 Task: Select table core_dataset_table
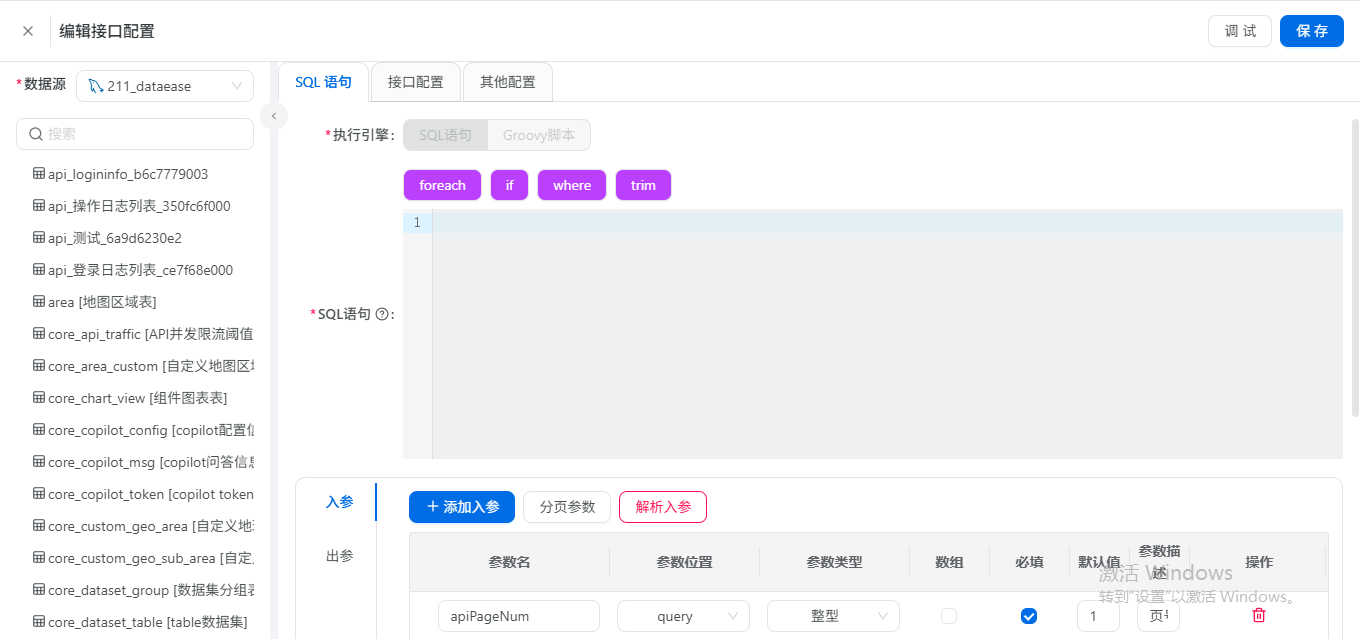[147, 622]
